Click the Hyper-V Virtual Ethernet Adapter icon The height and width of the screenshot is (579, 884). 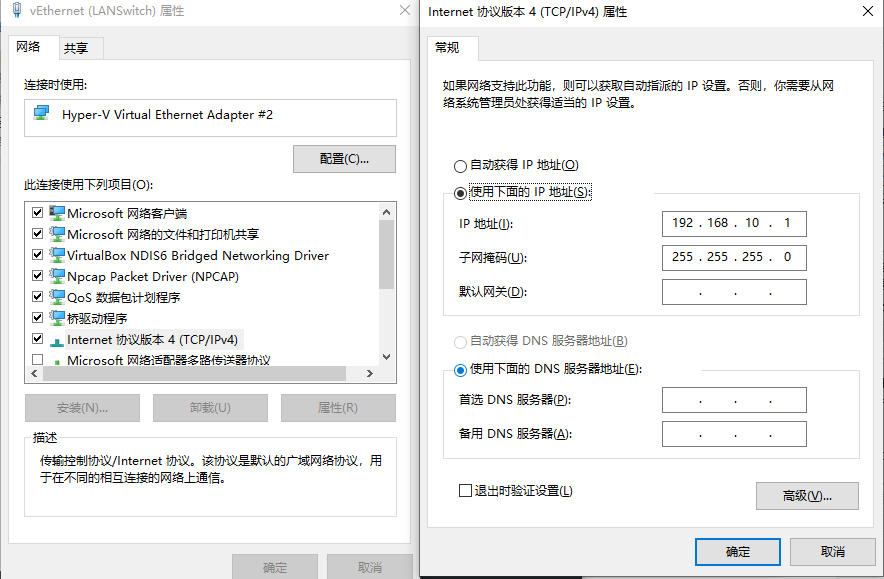click(42, 114)
